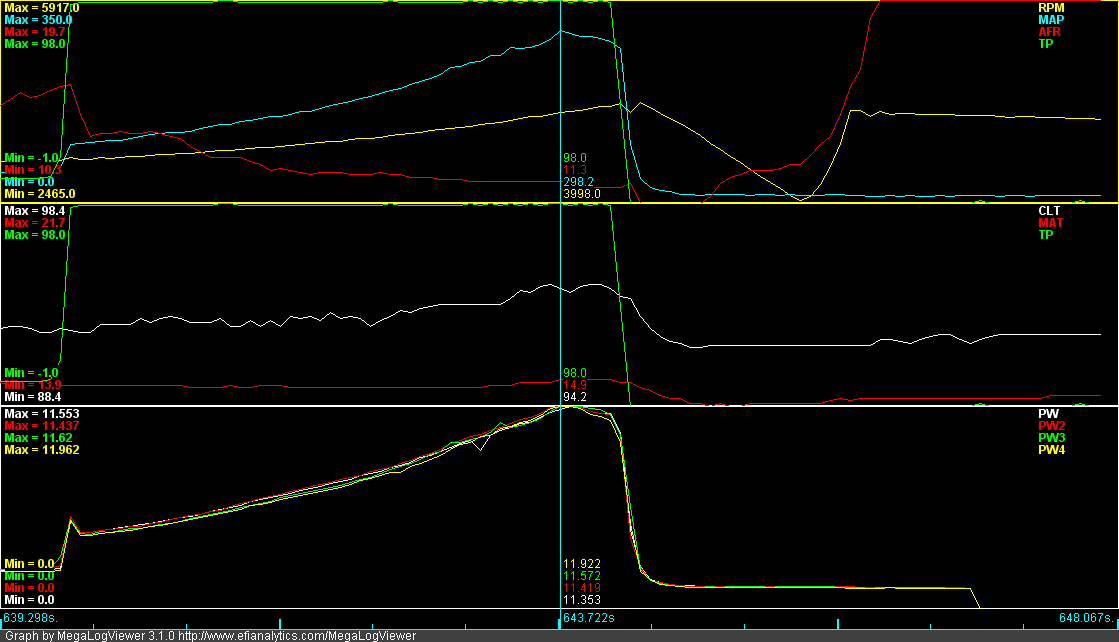Screen dimensions: 1119x642
Task: Select the red PW2 legend label
Action: point(1052,425)
